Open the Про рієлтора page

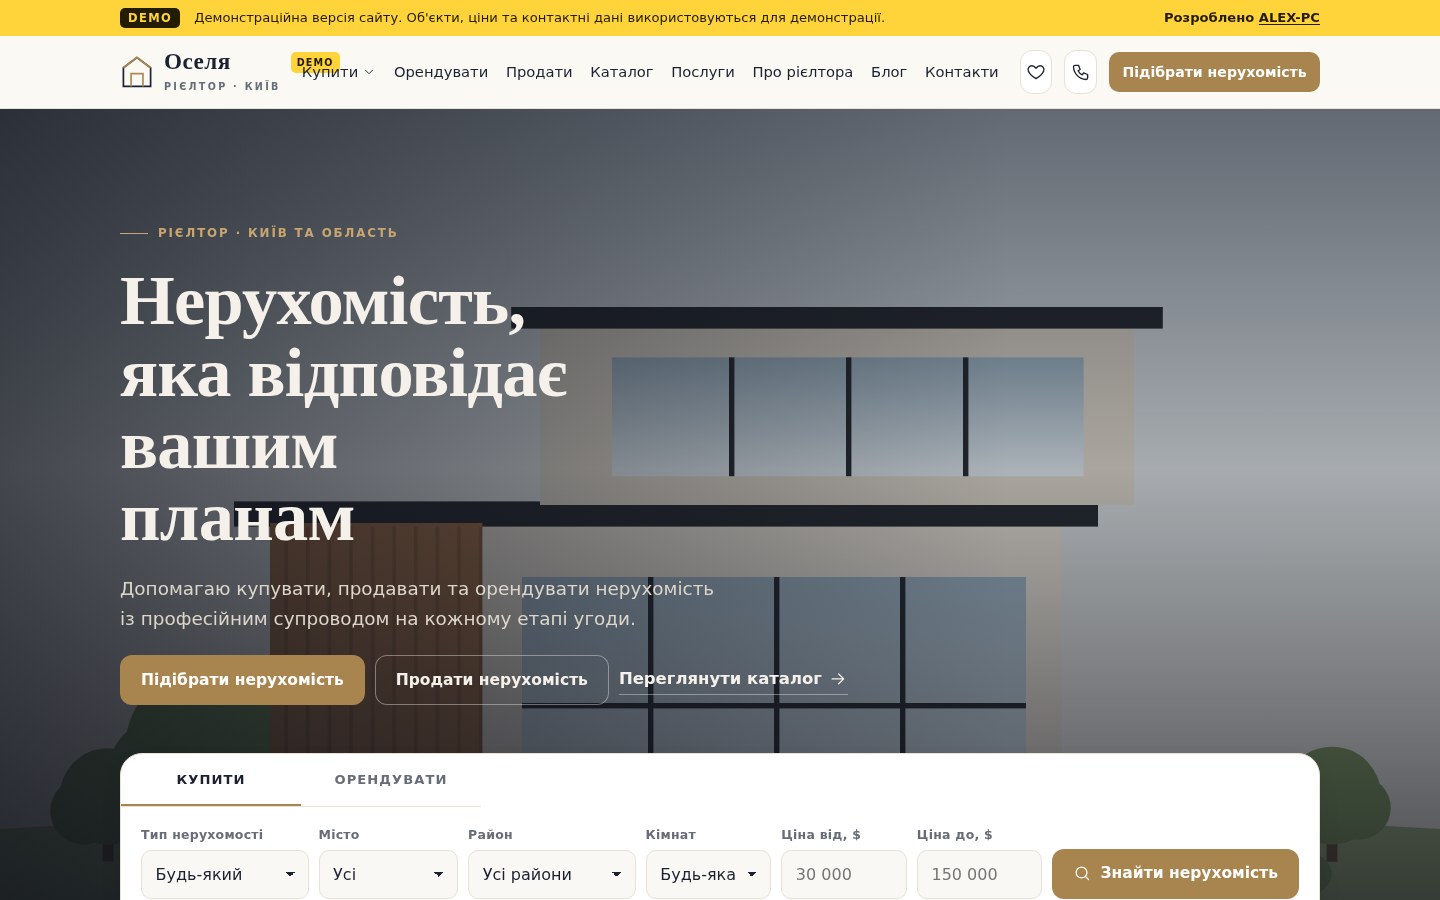(x=803, y=72)
